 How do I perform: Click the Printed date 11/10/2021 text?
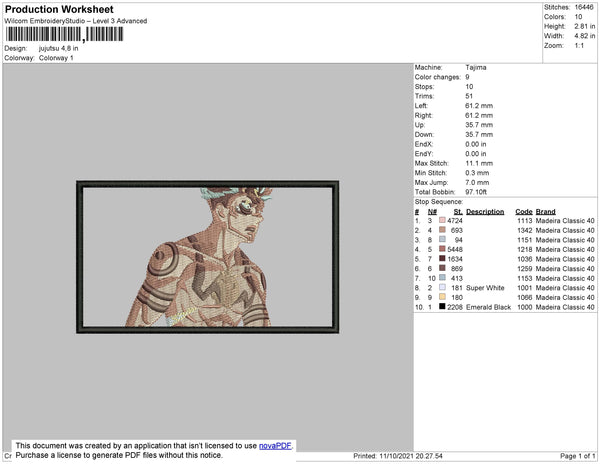(398, 456)
